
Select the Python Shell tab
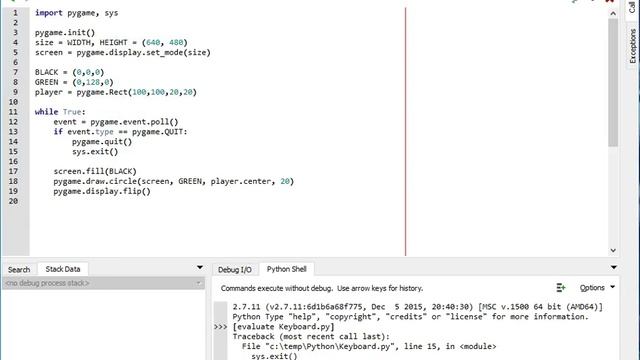pyautogui.click(x=287, y=269)
